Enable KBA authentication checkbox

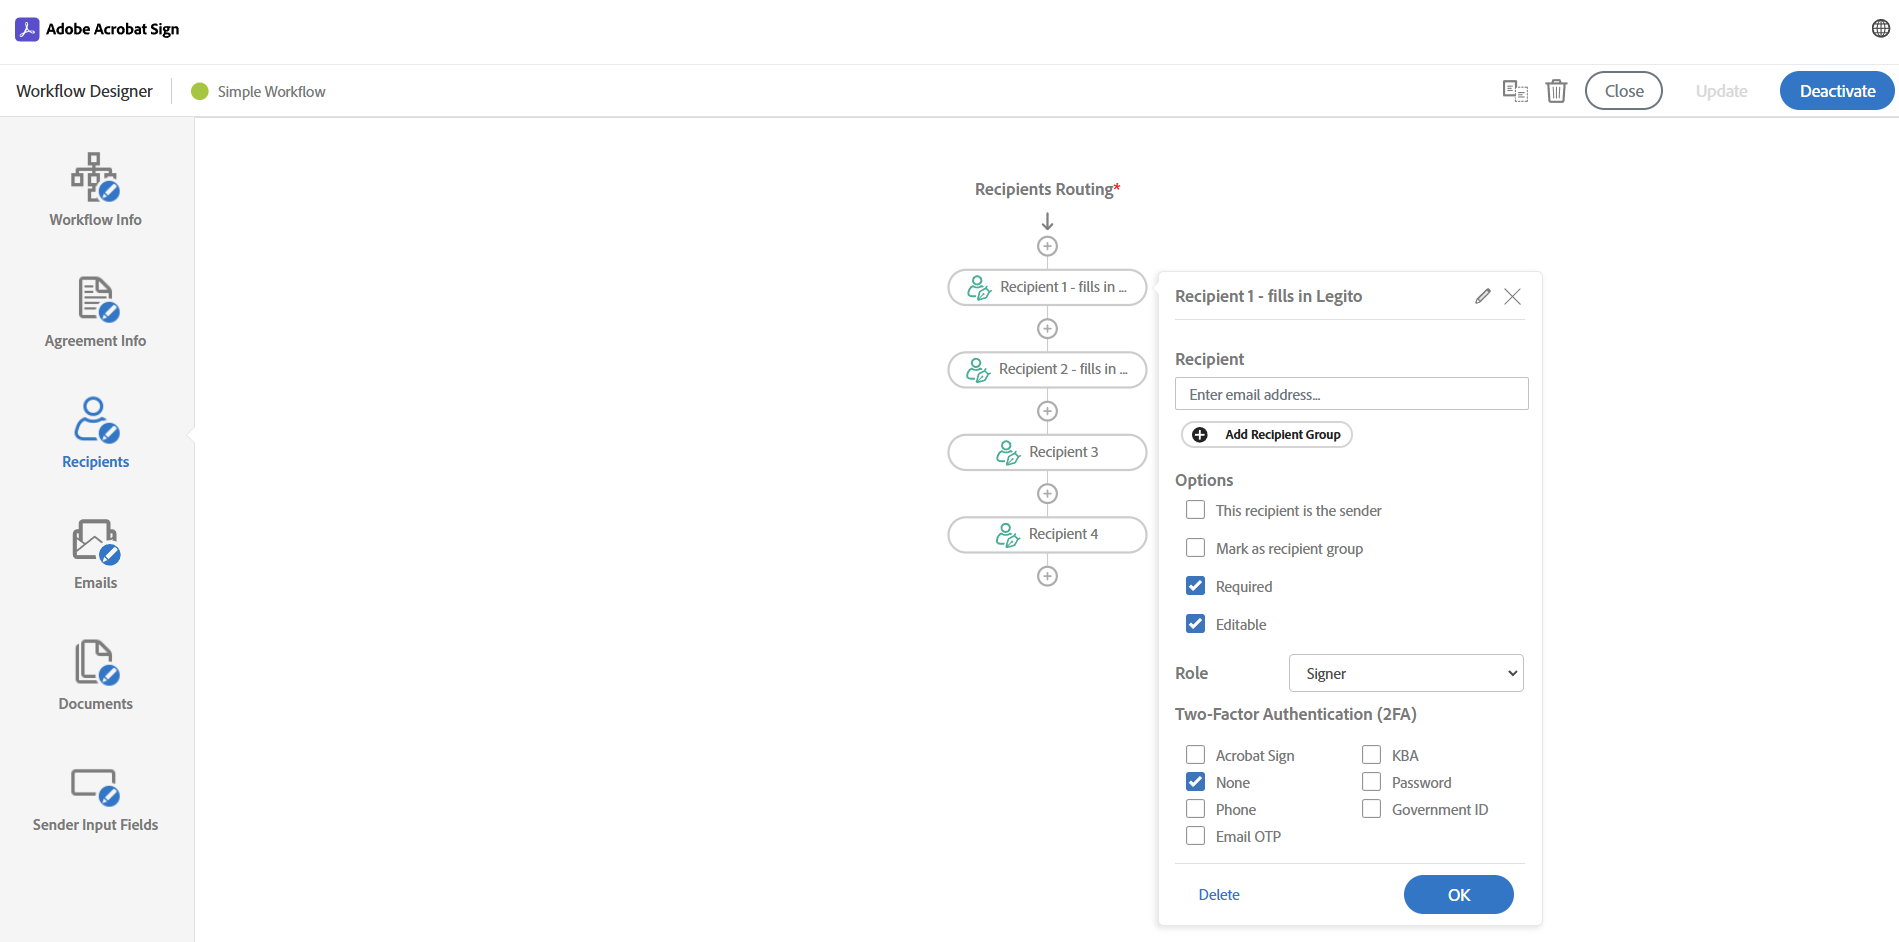tap(1371, 754)
